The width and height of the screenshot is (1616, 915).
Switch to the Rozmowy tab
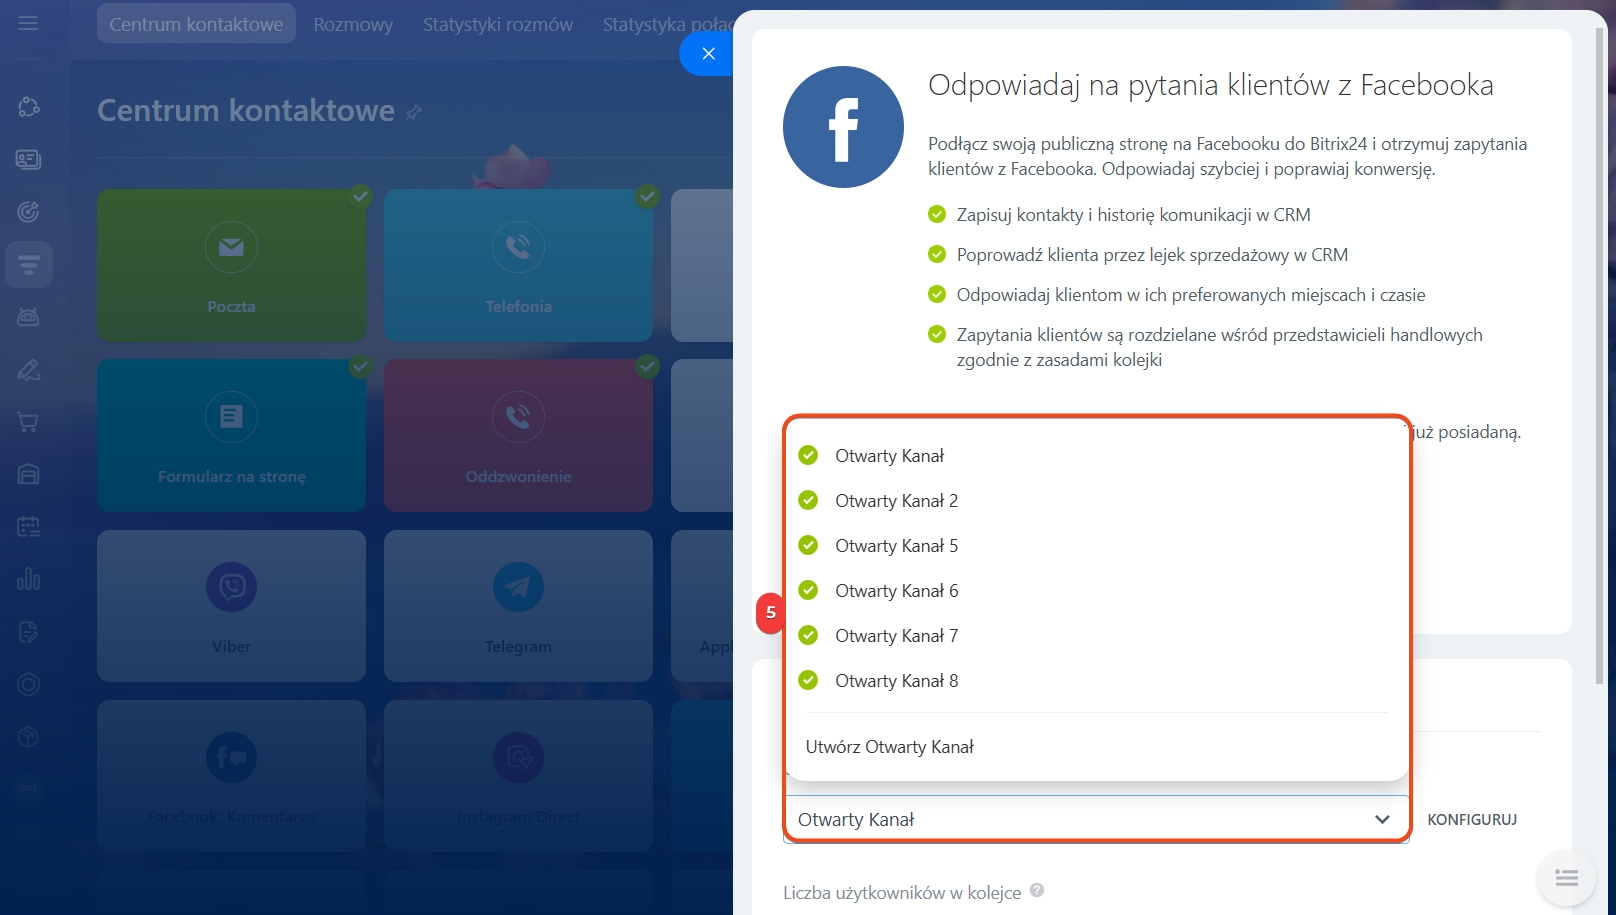pos(353,24)
